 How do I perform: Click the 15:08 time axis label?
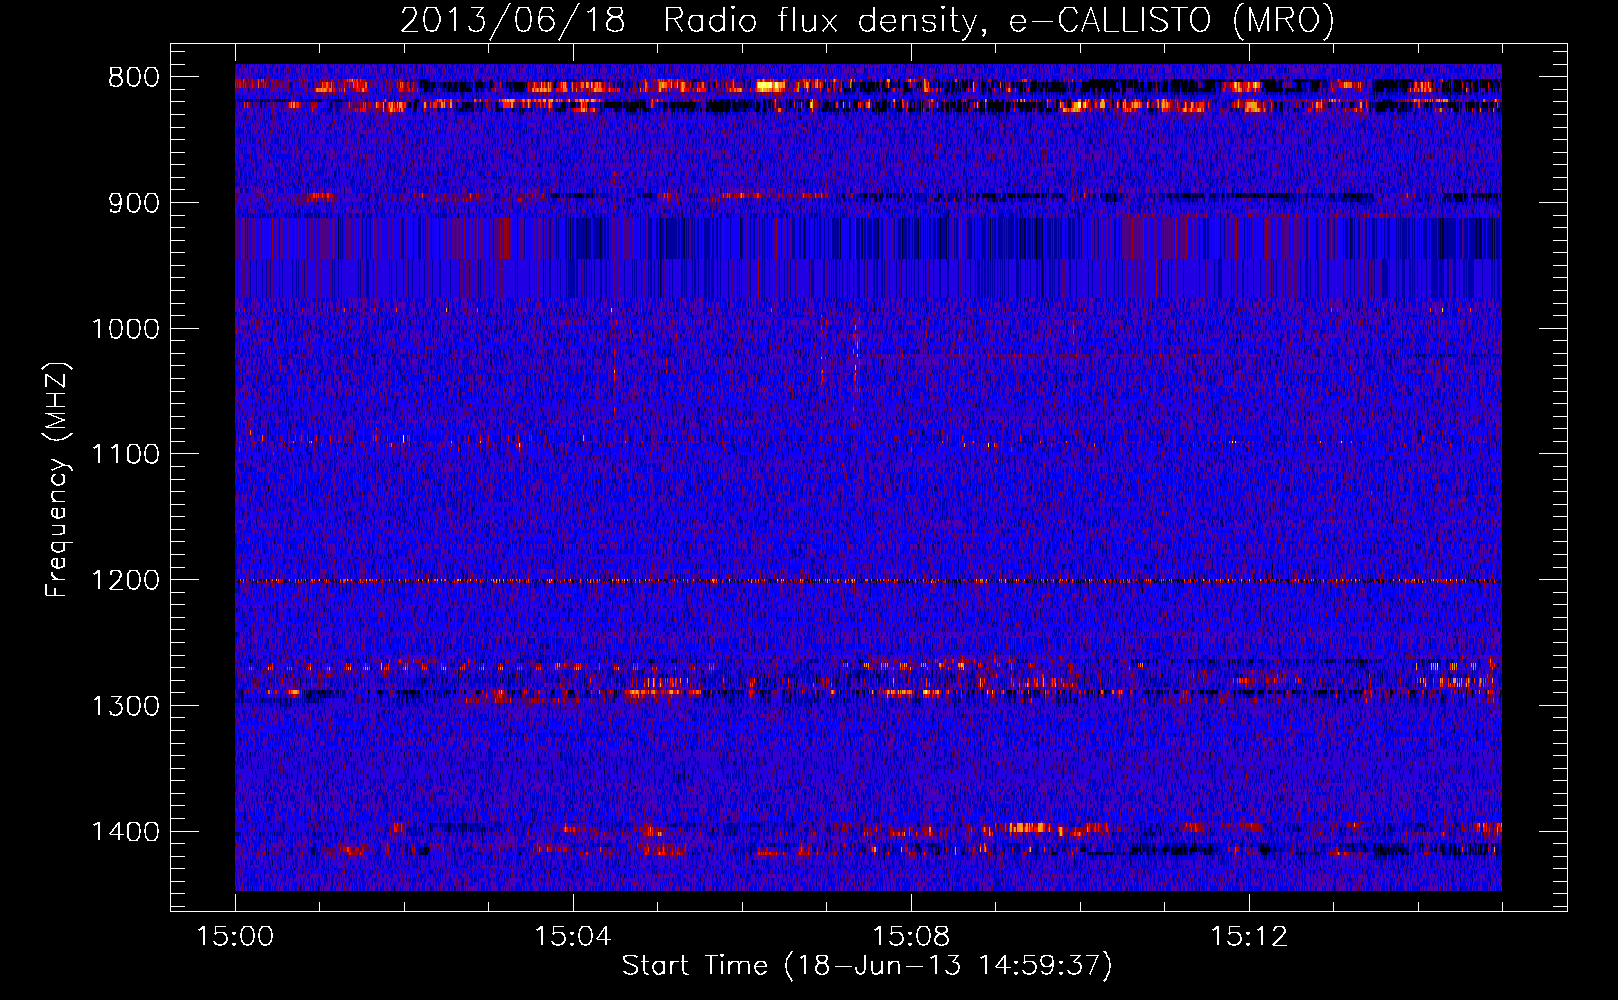pyautogui.click(x=910, y=937)
